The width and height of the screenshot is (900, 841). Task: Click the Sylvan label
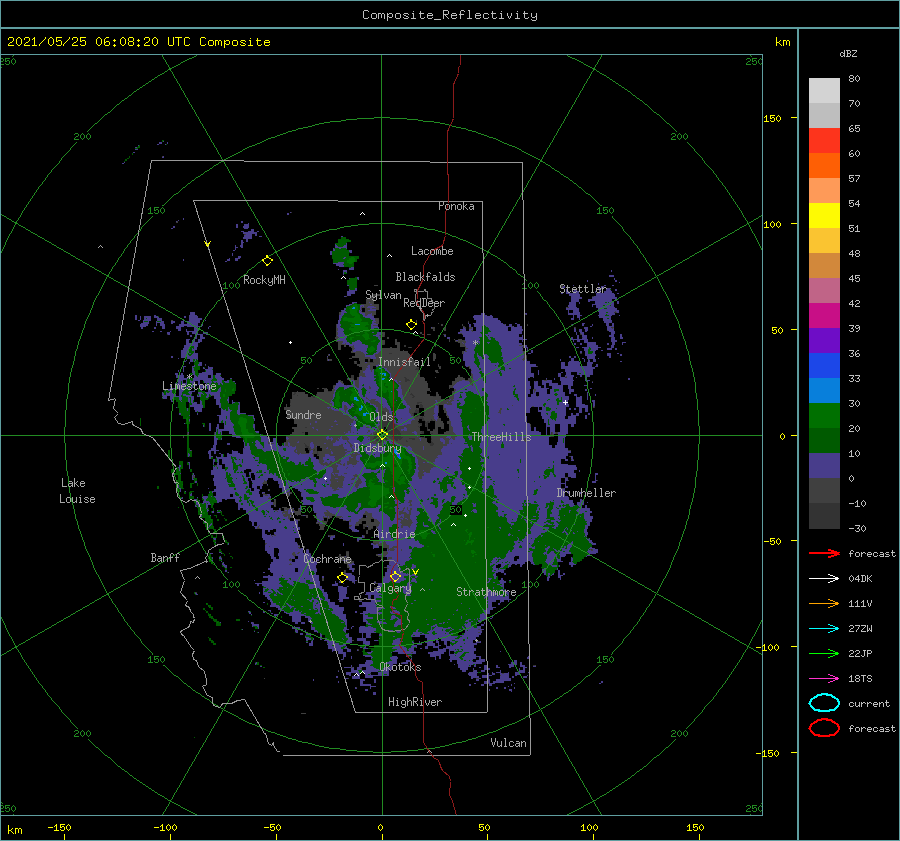(x=383, y=295)
